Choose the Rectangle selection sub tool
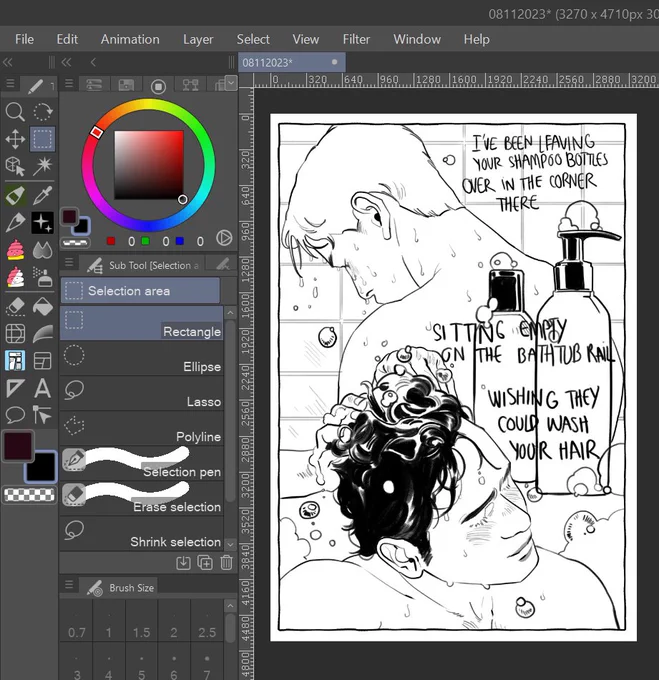Image resolution: width=659 pixels, height=680 pixels. click(x=142, y=323)
